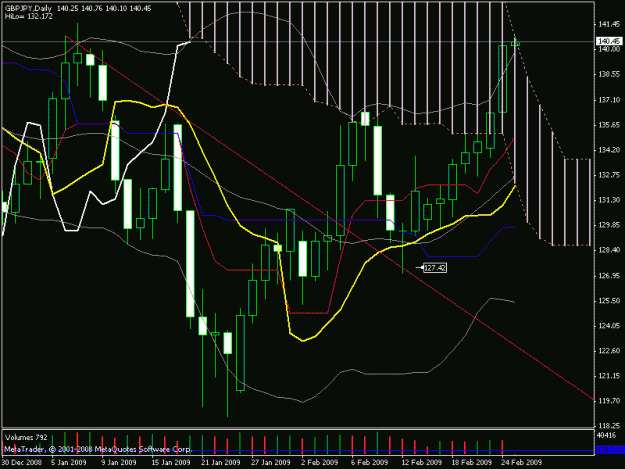Click the 2 Feb 2009 date label
The width and height of the screenshot is (625, 469).
click(x=319, y=462)
